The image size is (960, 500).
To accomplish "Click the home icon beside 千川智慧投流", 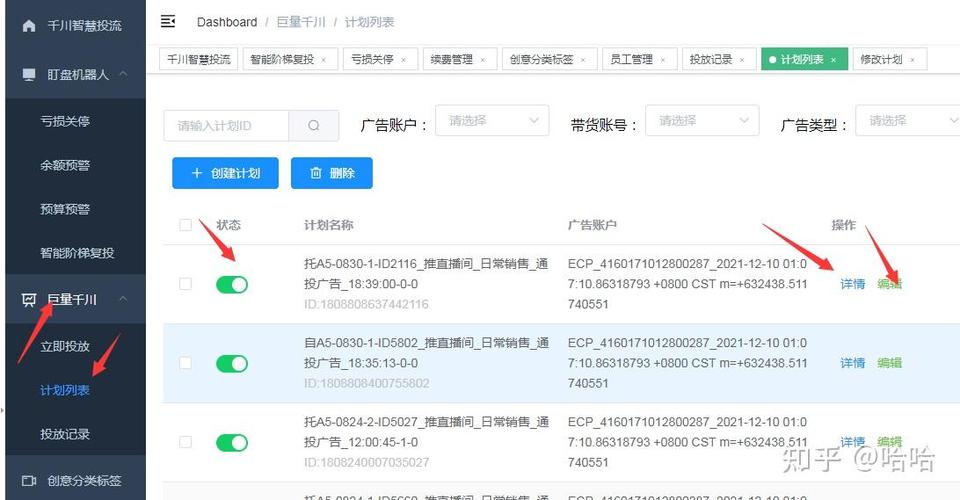I will [29, 26].
